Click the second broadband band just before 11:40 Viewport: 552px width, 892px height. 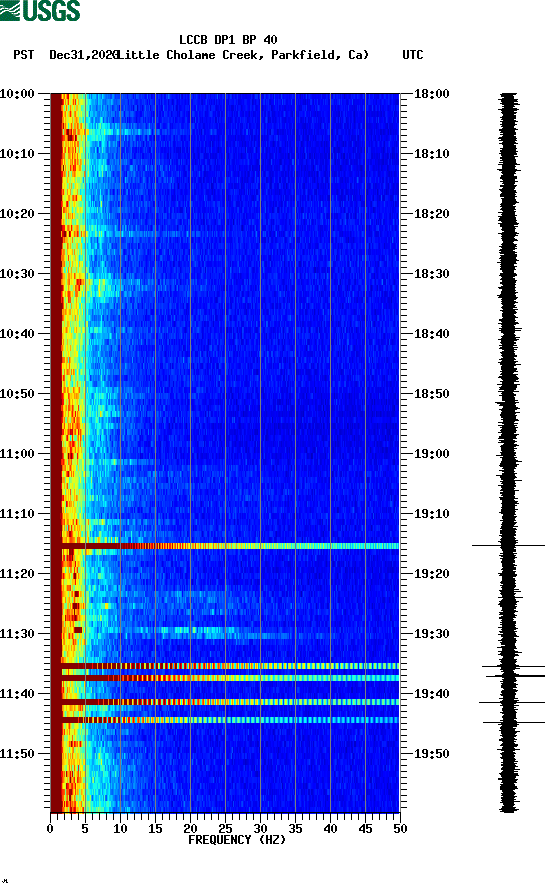coord(225,678)
